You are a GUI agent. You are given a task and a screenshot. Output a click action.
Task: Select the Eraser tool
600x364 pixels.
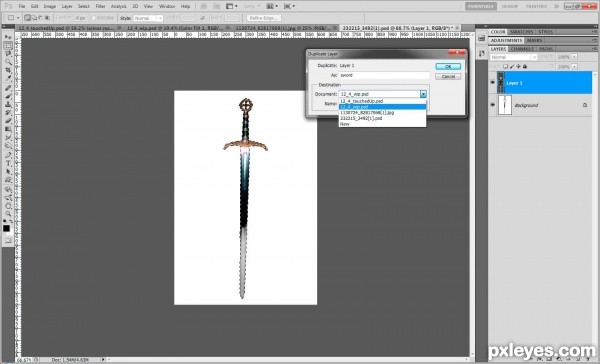click(8, 121)
